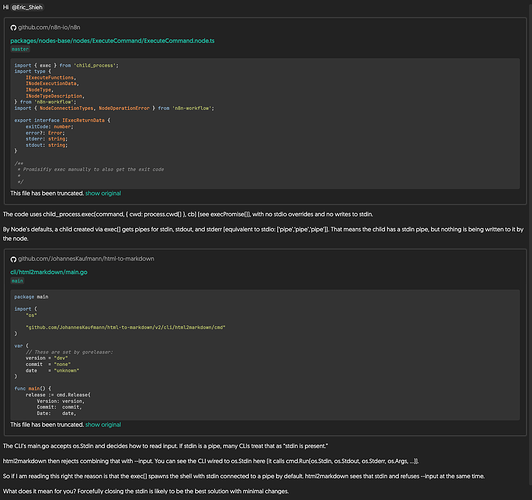532x500 pixels.
Task: Click the 'func main() {' code line
Action: (33, 388)
